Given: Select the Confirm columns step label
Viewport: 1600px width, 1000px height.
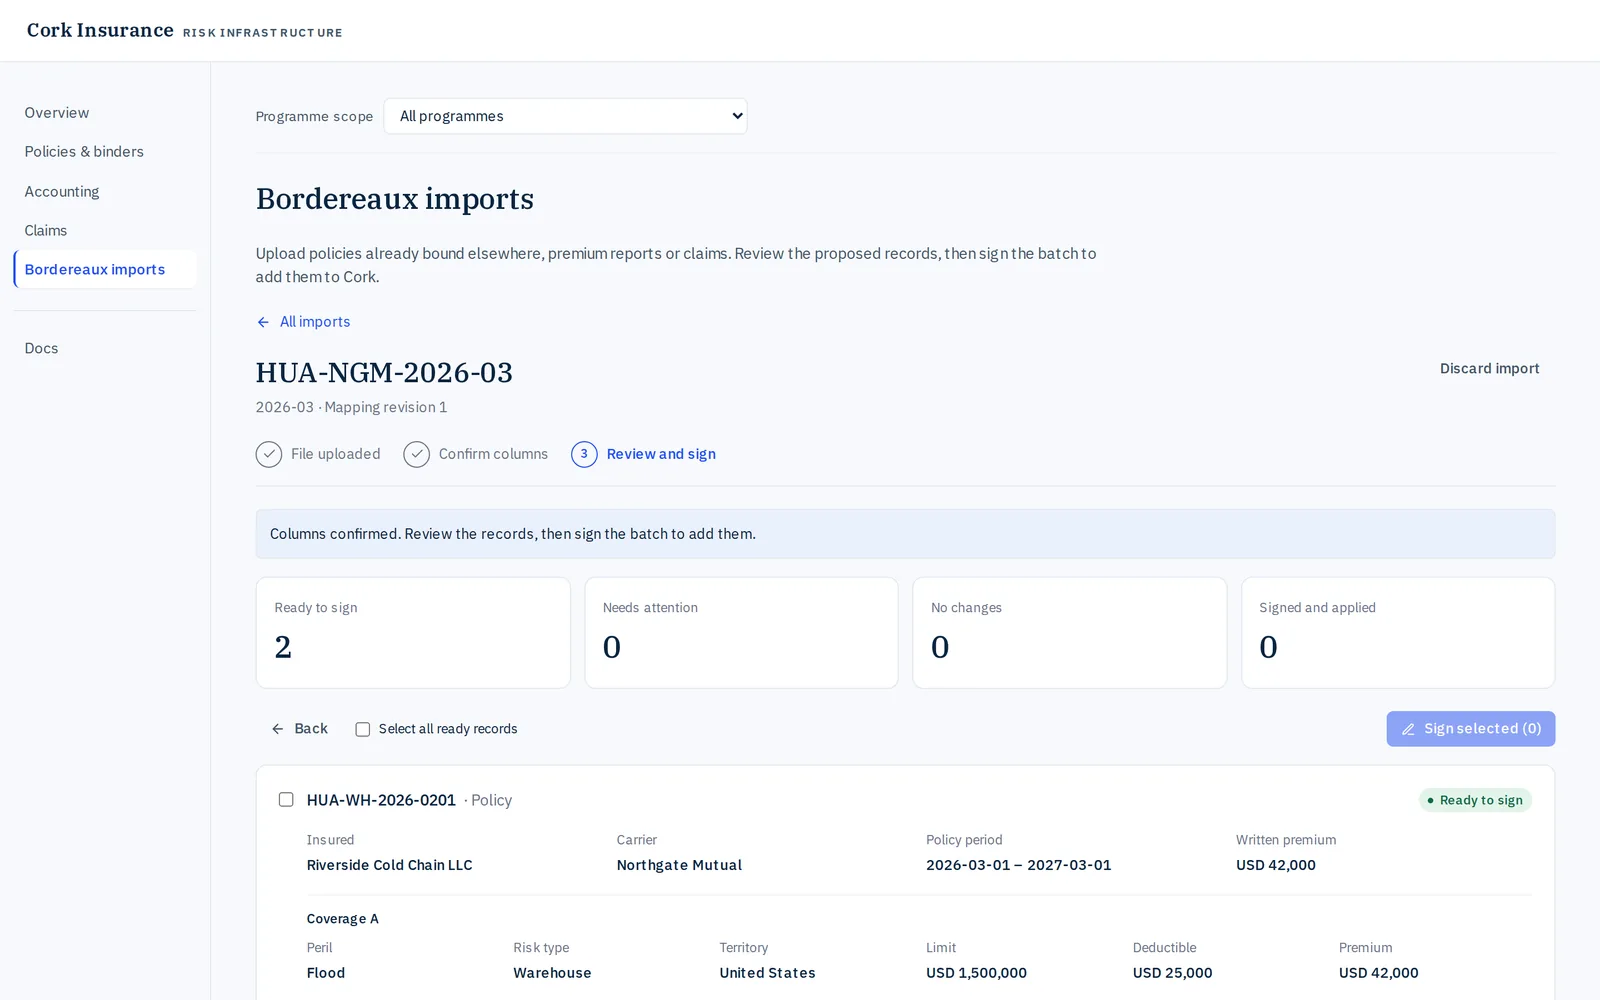Looking at the screenshot, I should [493, 454].
